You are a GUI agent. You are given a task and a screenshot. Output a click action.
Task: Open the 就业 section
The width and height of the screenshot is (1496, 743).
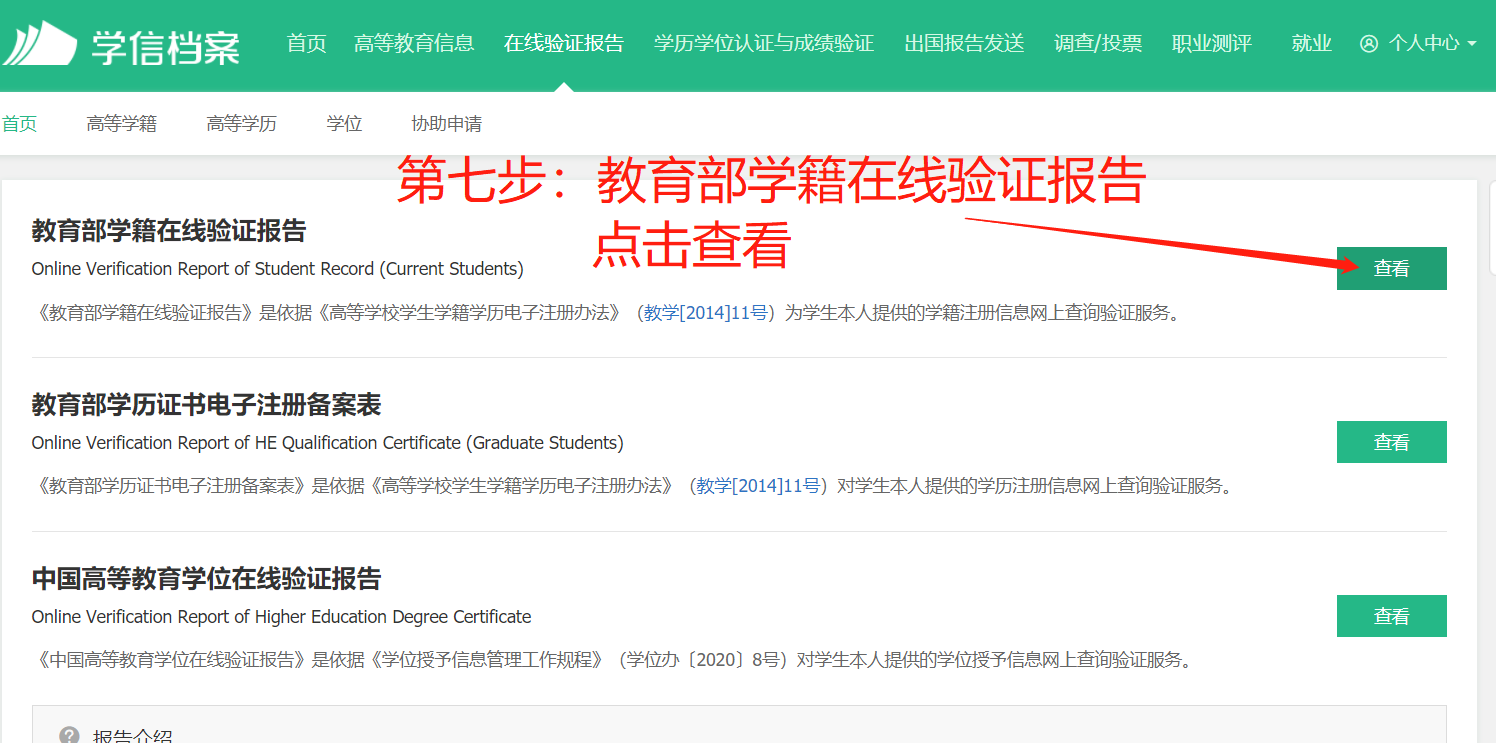(x=1311, y=43)
